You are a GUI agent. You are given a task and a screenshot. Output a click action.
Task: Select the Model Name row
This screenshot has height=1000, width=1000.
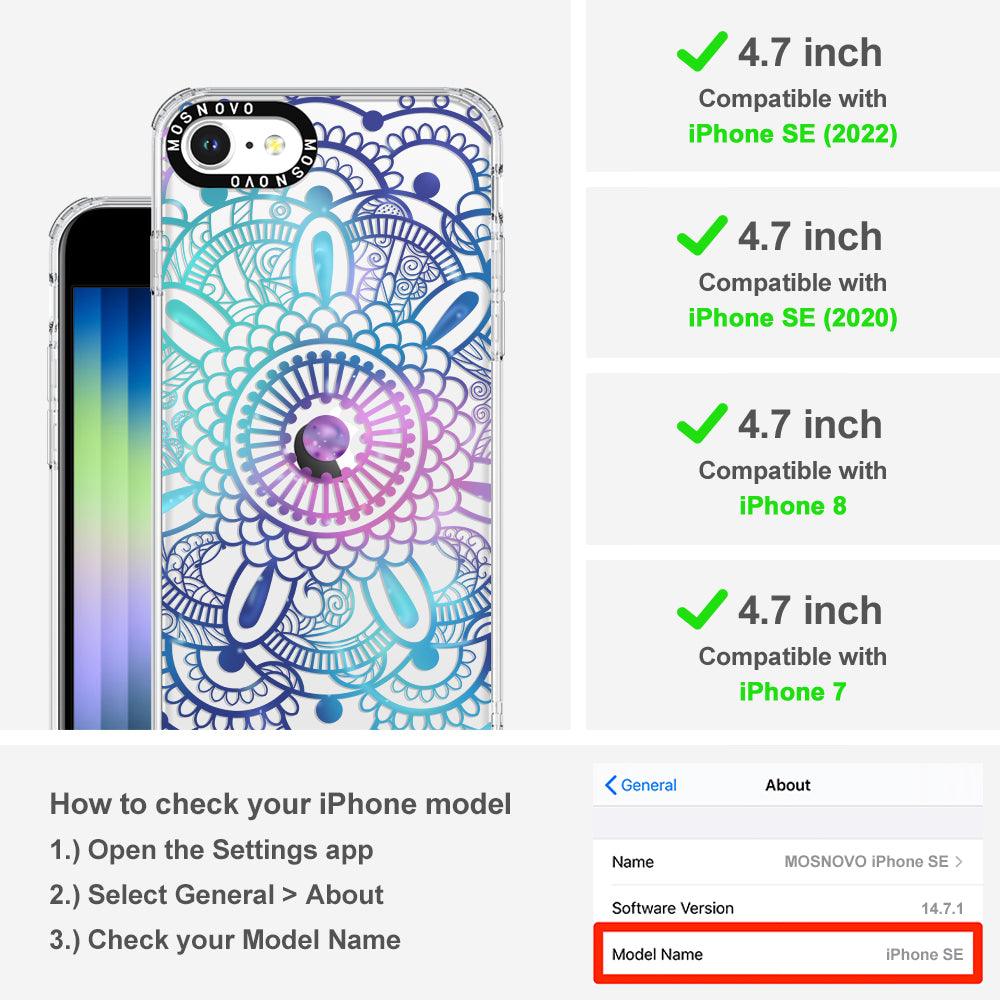click(788, 954)
